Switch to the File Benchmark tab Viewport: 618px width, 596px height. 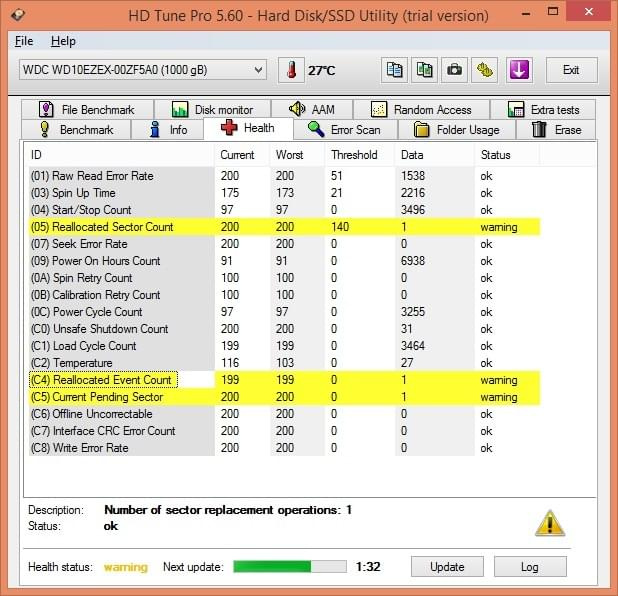pyautogui.click(x=87, y=109)
